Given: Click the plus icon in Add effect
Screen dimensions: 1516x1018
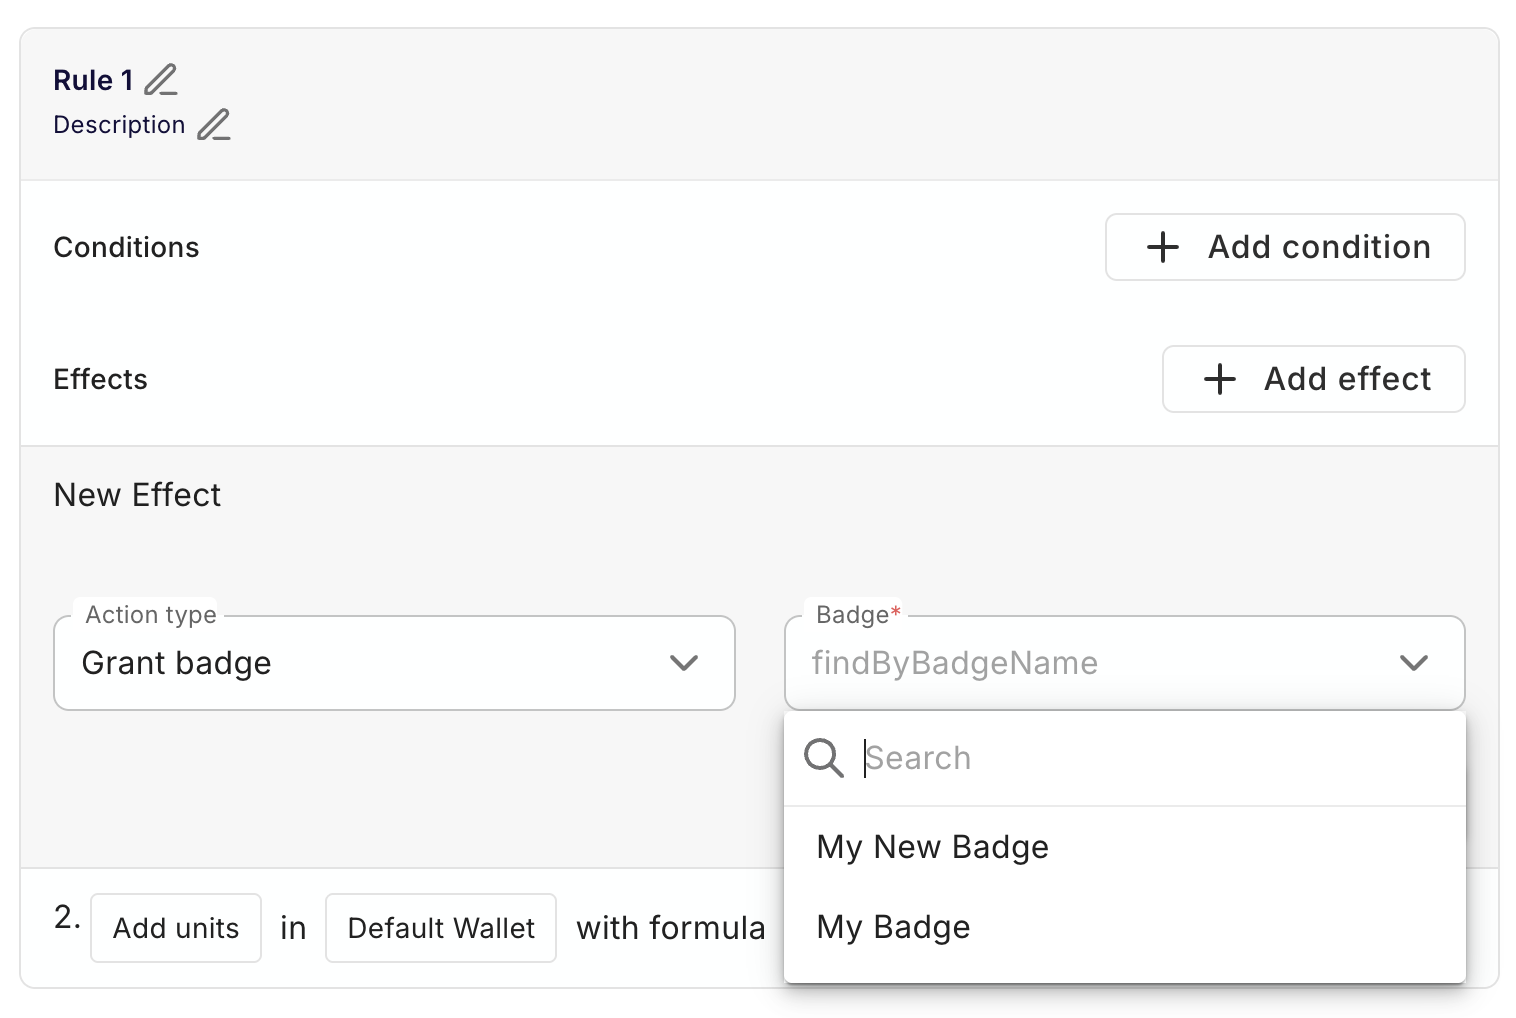Looking at the screenshot, I should 1219,379.
